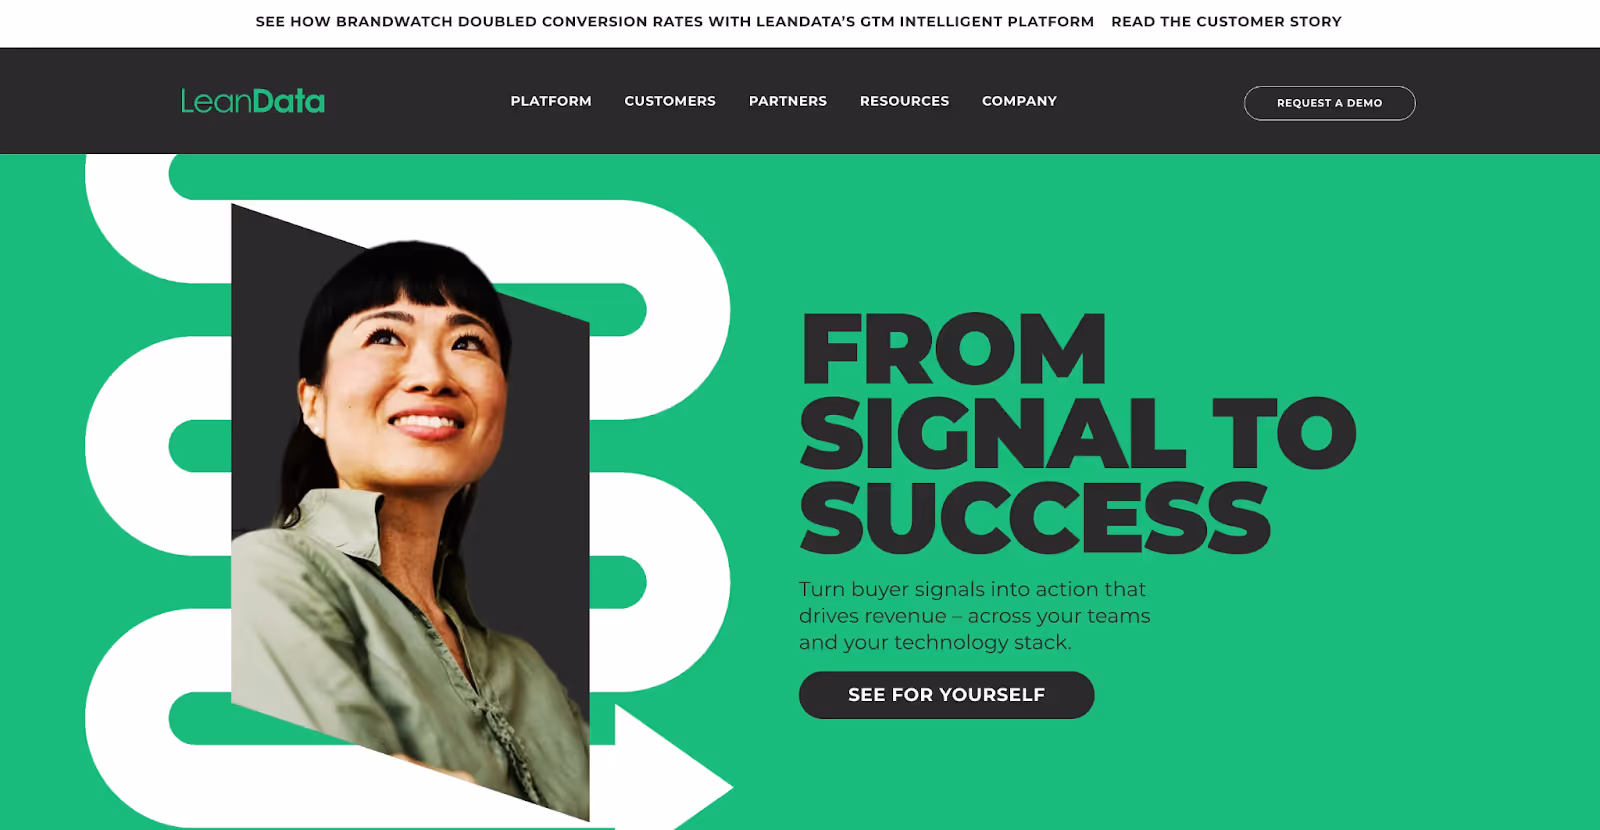Open the Customers menu

(670, 101)
